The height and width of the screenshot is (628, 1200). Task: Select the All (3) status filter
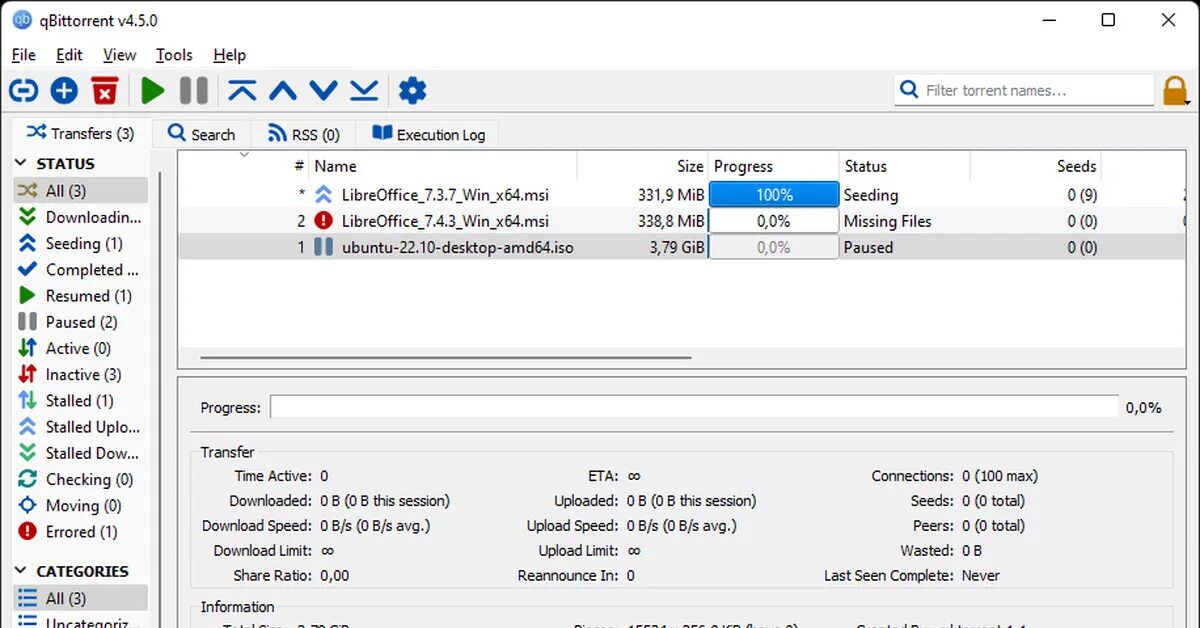click(80, 190)
